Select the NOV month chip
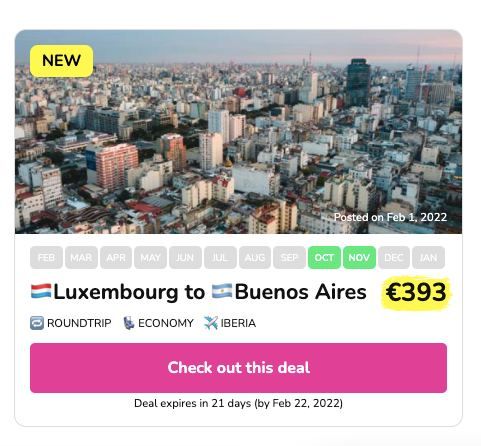This screenshot has width=481, height=446. coord(359,257)
